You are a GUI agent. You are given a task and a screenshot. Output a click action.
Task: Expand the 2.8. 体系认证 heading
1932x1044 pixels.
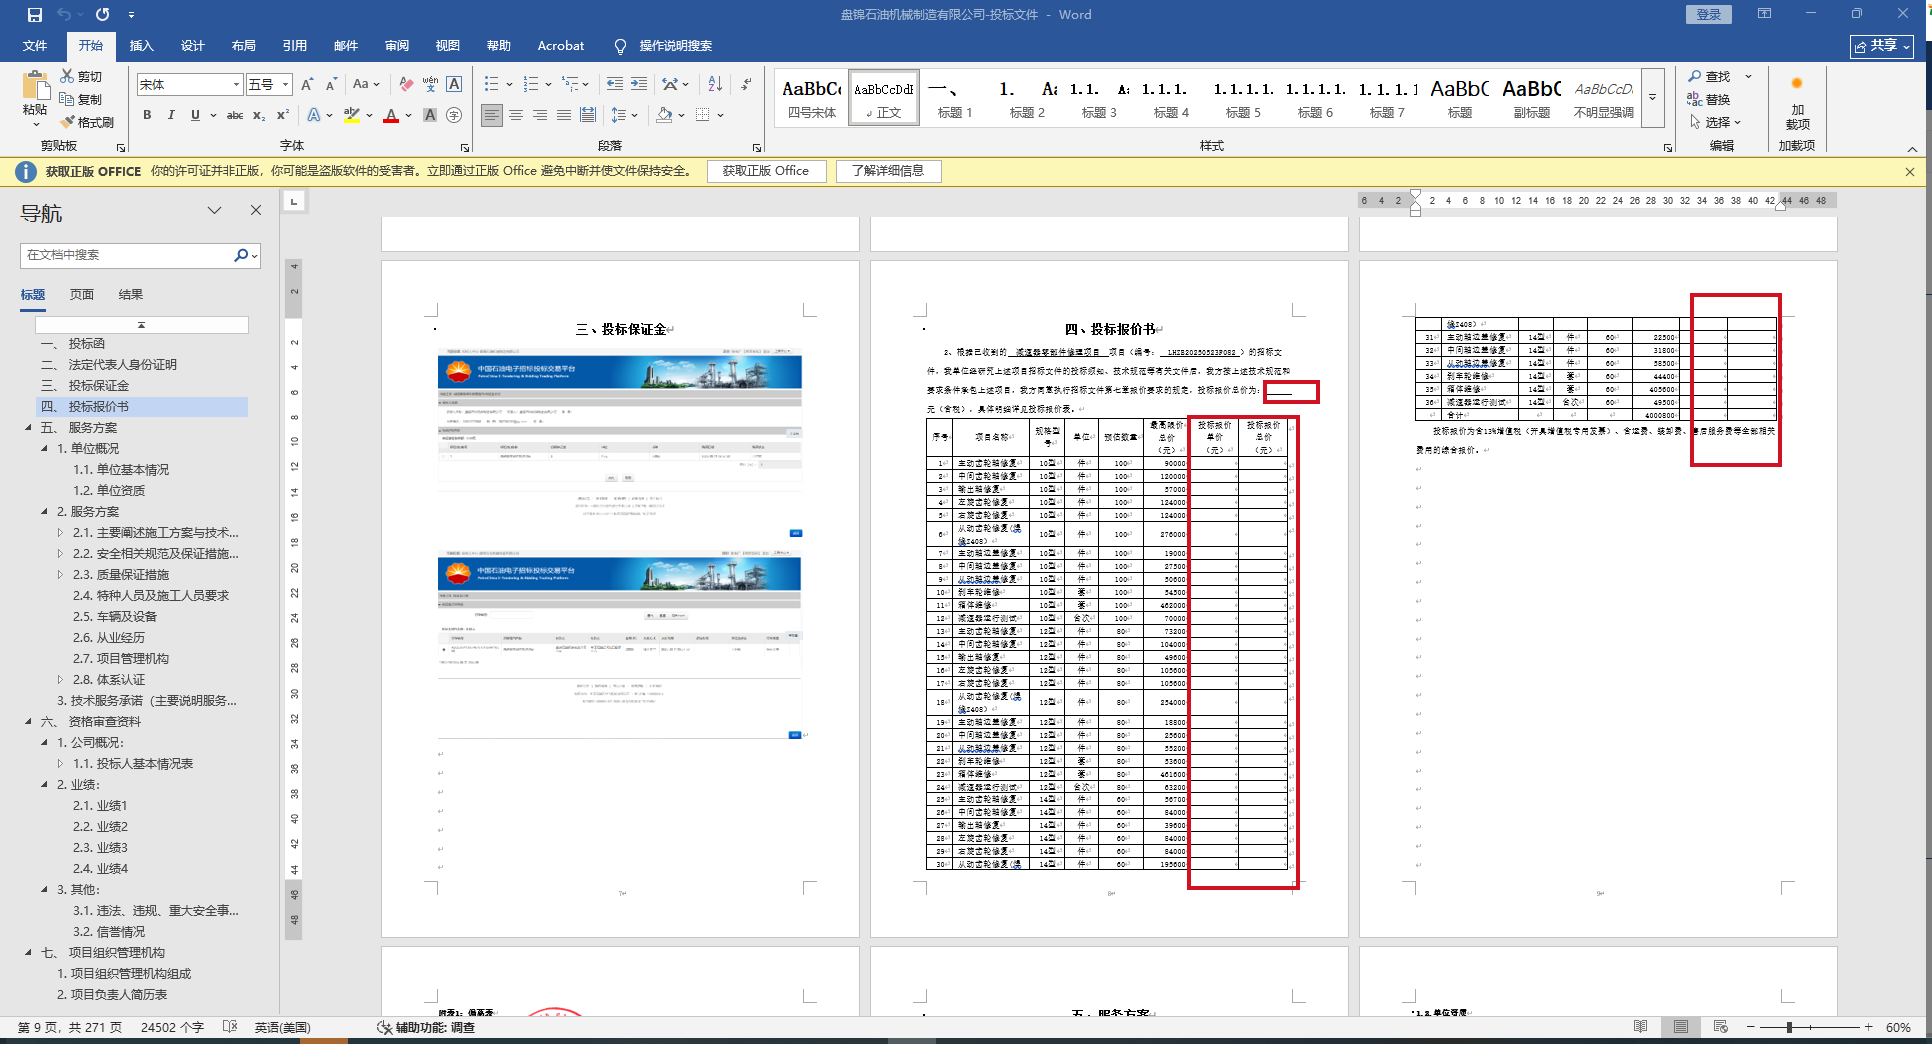pyautogui.click(x=60, y=680)
